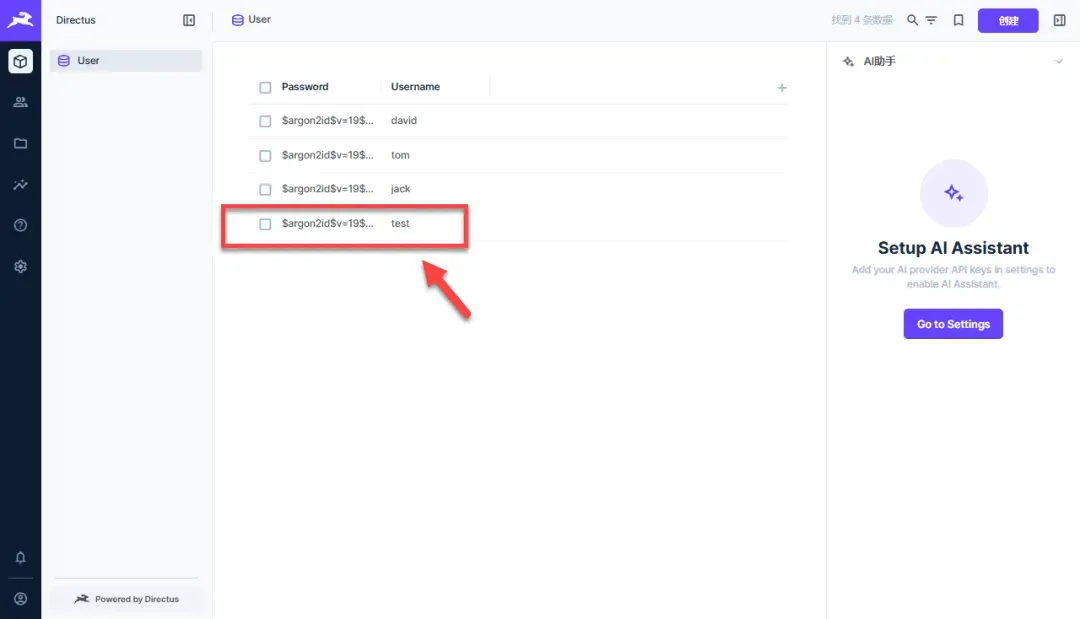
Task: Click the AI assistant sparkle header icon
Action: [x=848, y=61]
